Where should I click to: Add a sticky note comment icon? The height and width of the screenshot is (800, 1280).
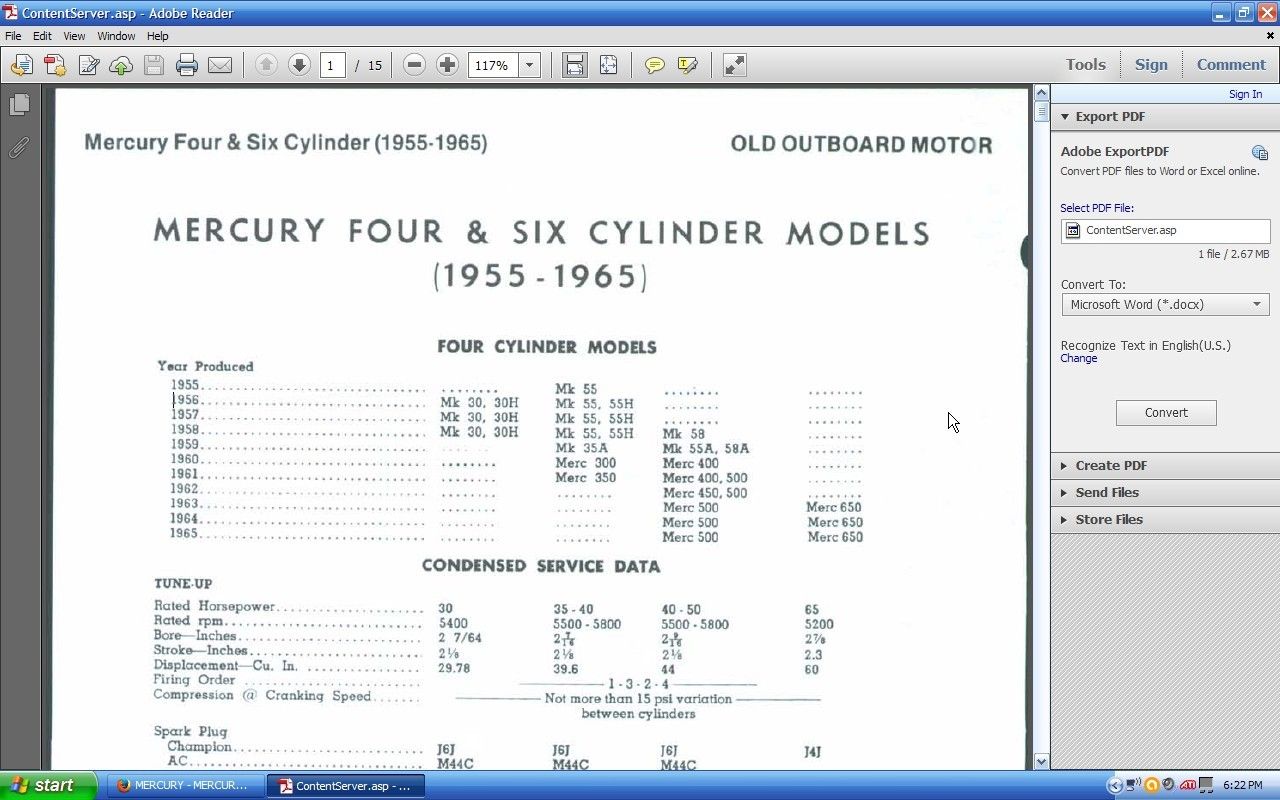tap(654, 65)
